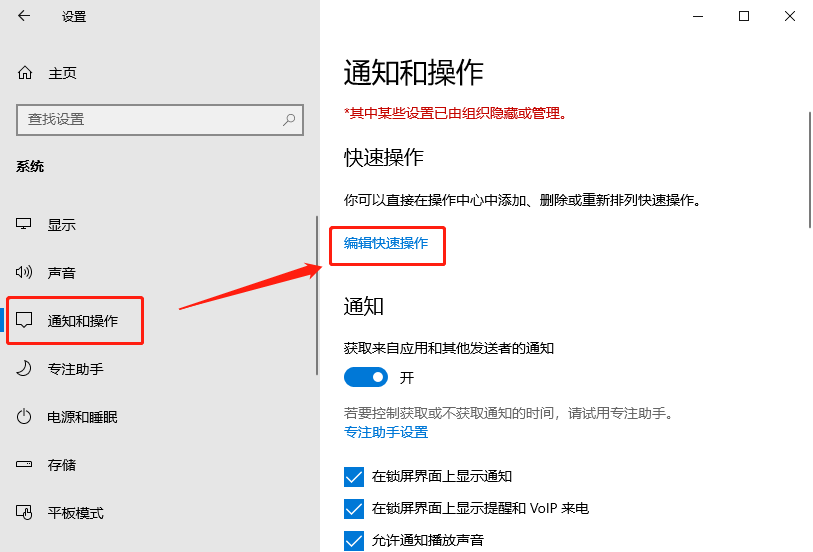Image resolution: width=813 pixels, height=552 pixels.
Task: Uncheck 允许通知播放声音
Action: point(354,541)
